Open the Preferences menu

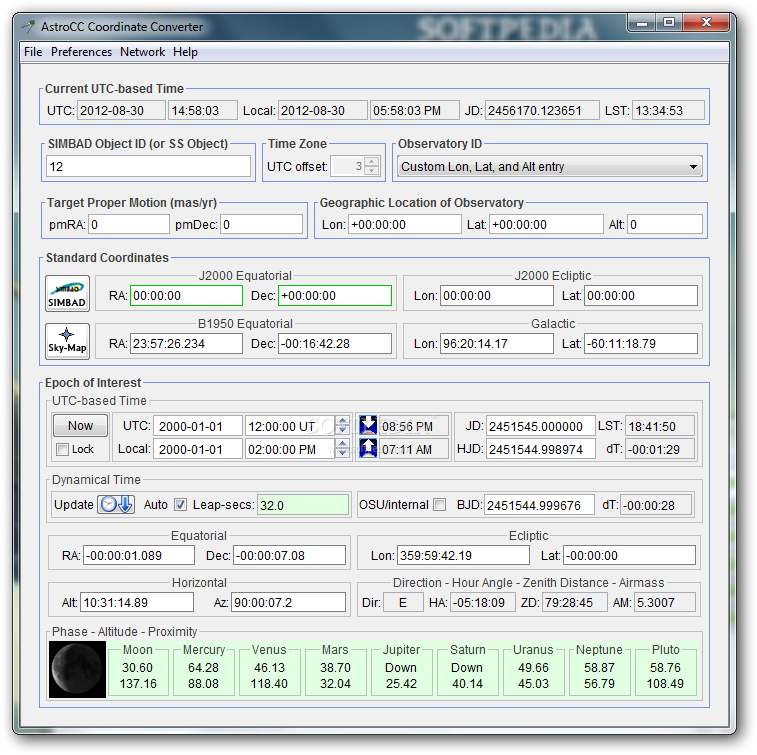[x=81, y=52]
